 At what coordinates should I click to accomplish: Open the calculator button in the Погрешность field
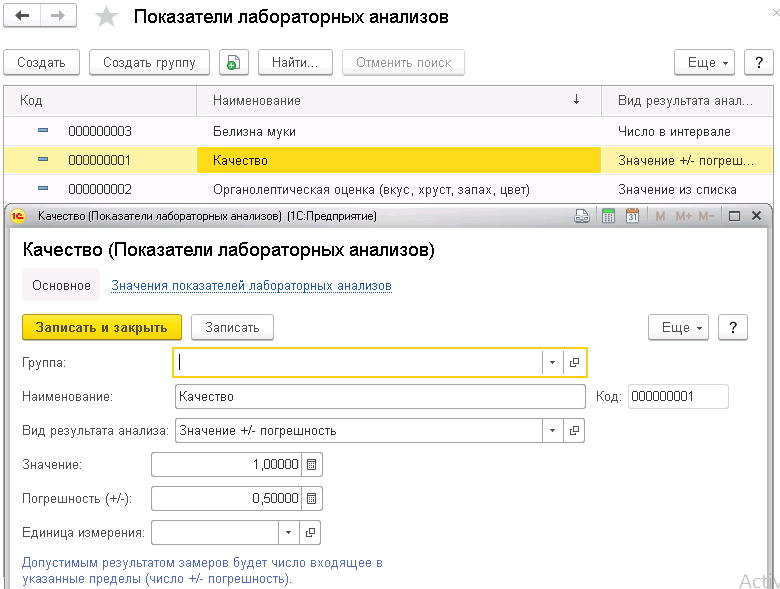tap(311, 498)
